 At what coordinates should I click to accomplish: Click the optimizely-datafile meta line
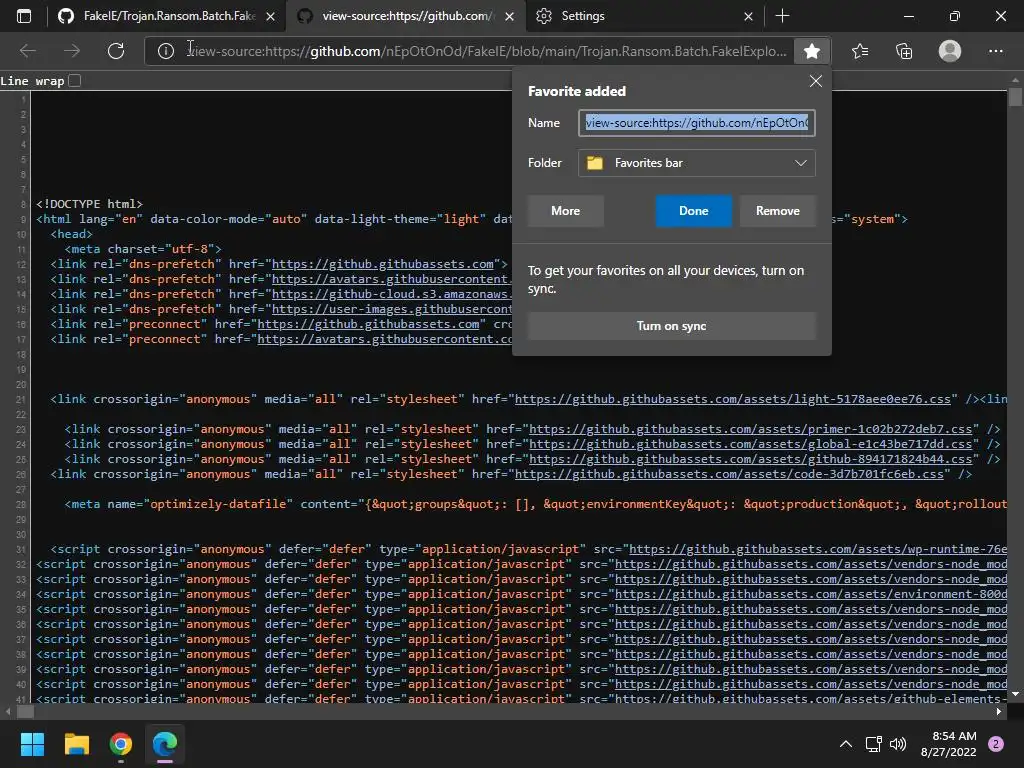point(536,504)
